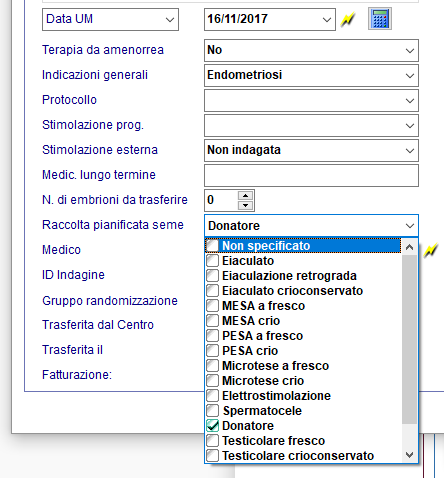Click the list scrollbar down arrow
The height and width of the screenshot is (478, 444).
pyautogui.click(x=410, y=455)
